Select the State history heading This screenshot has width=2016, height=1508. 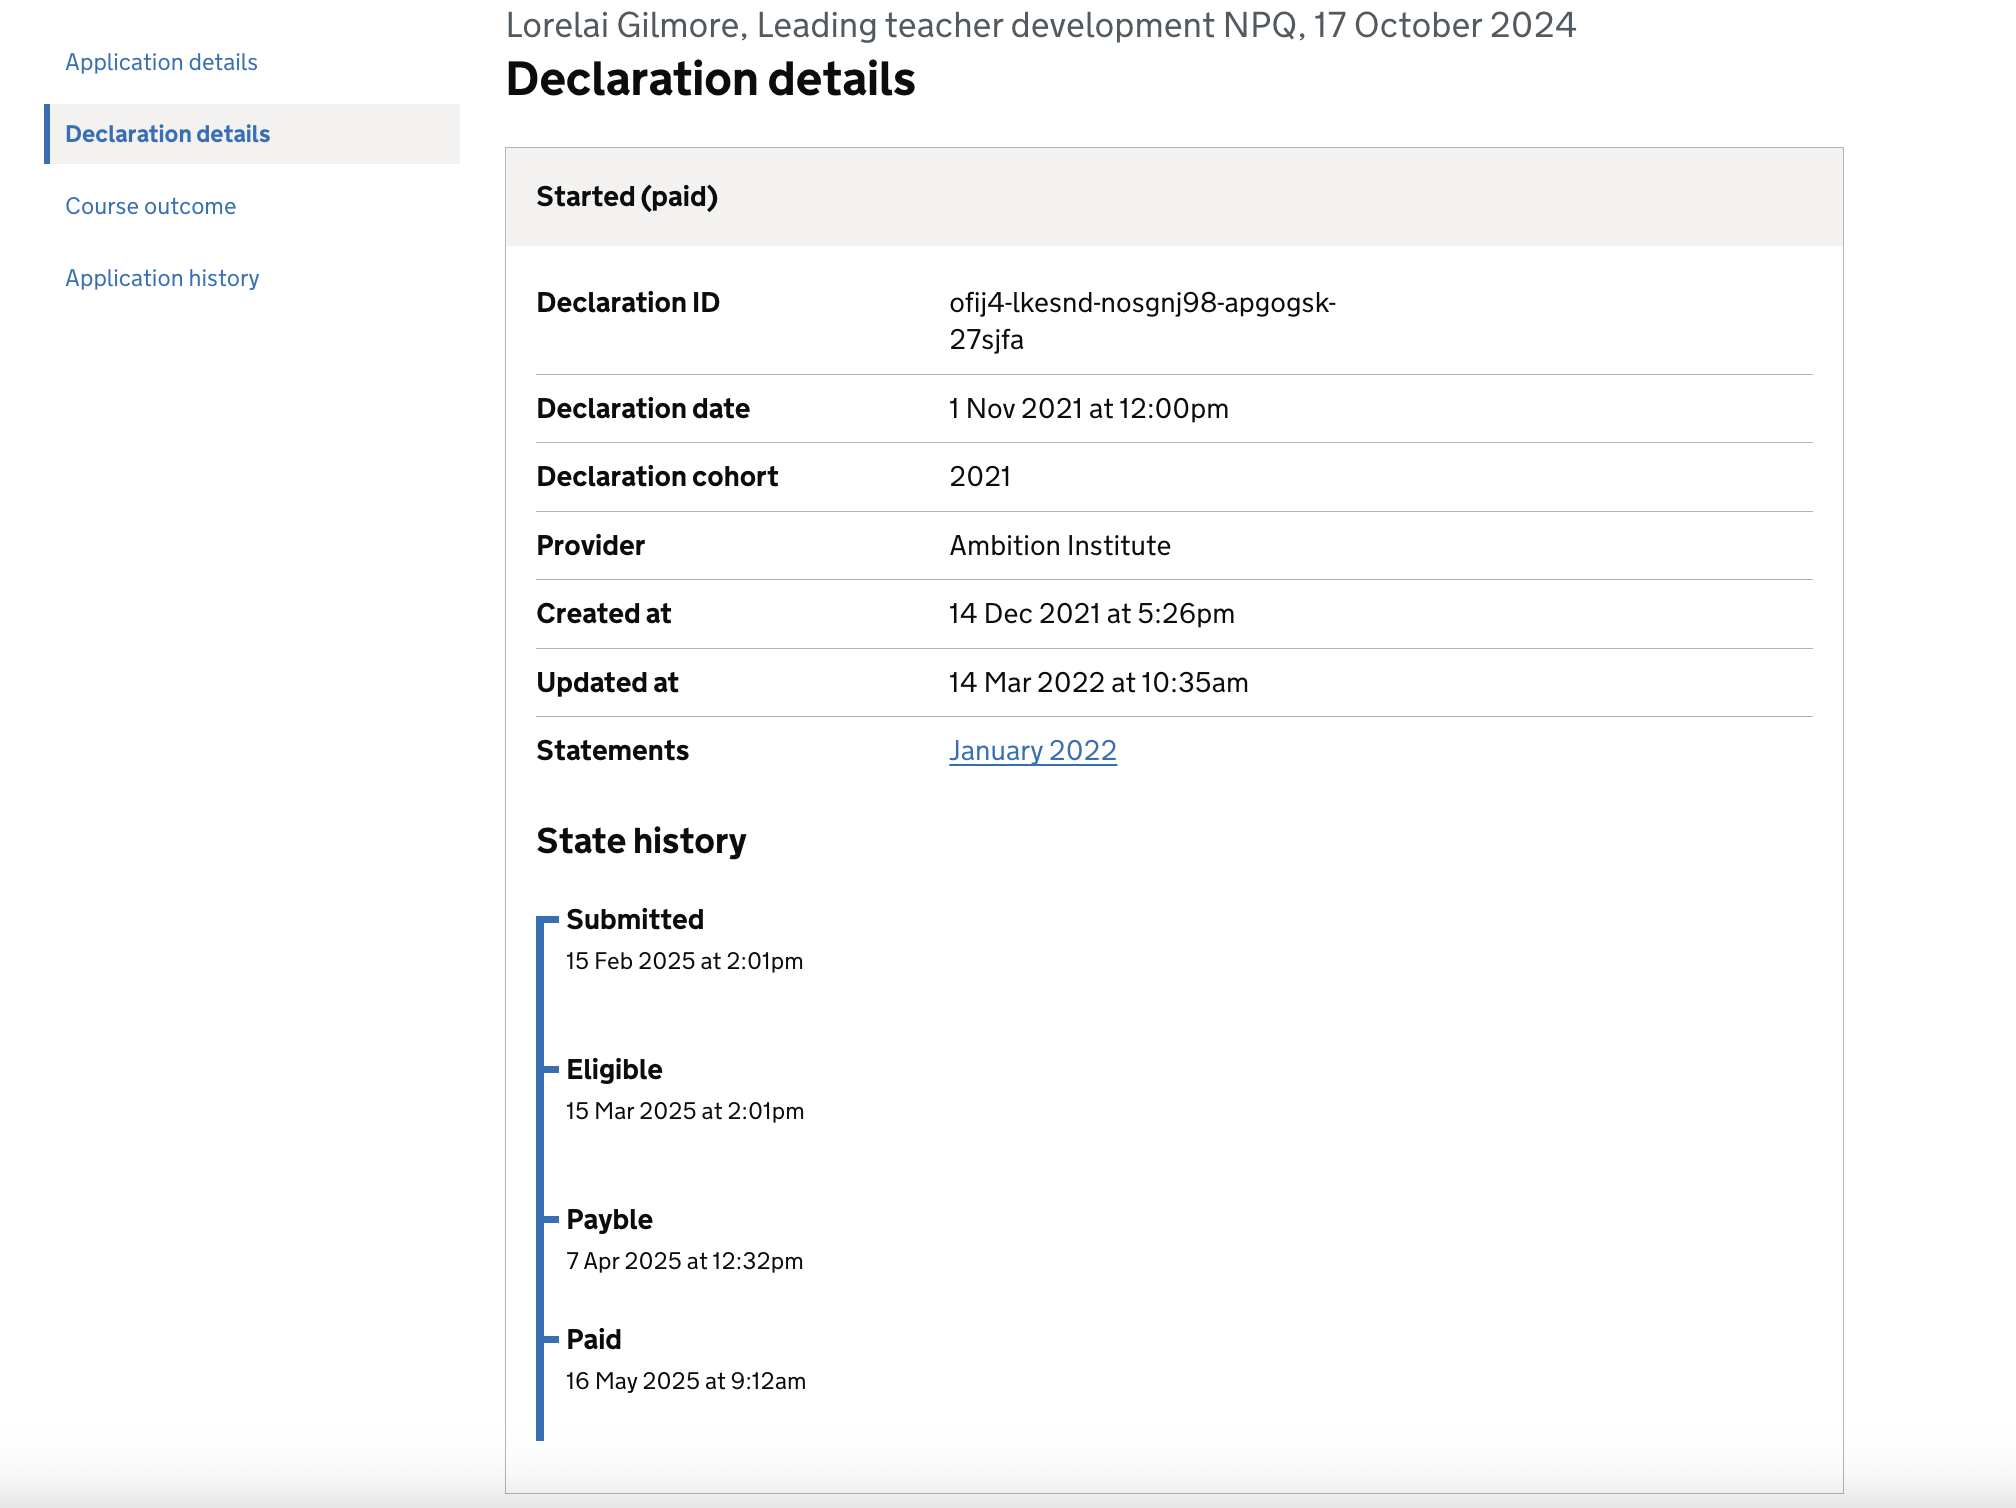click(640, 841)
